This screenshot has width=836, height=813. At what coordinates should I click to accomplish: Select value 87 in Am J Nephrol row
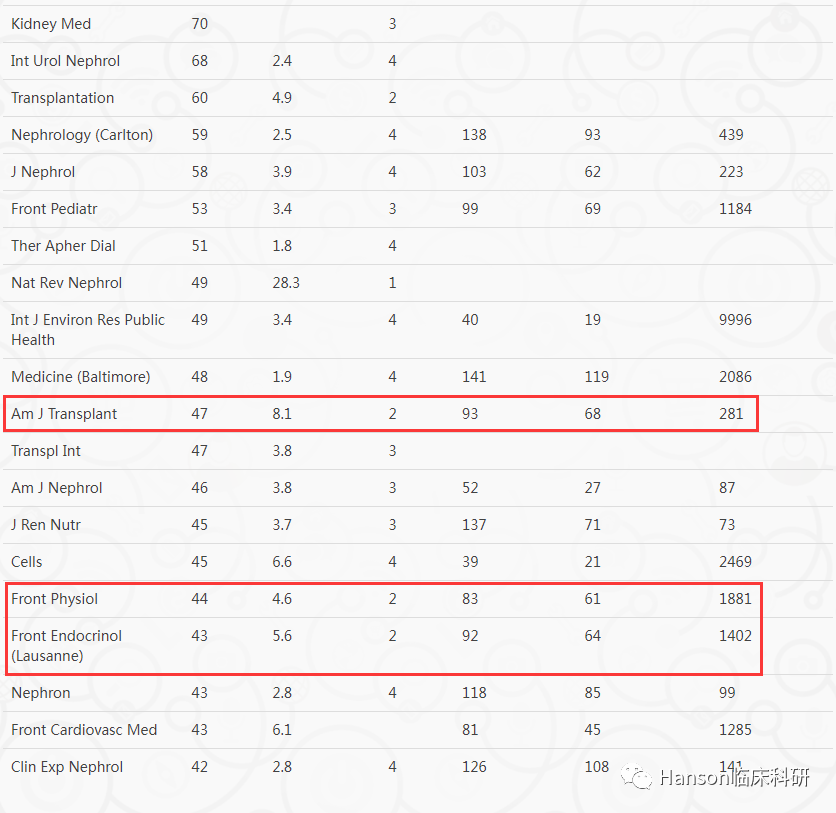tap(727, 488)
